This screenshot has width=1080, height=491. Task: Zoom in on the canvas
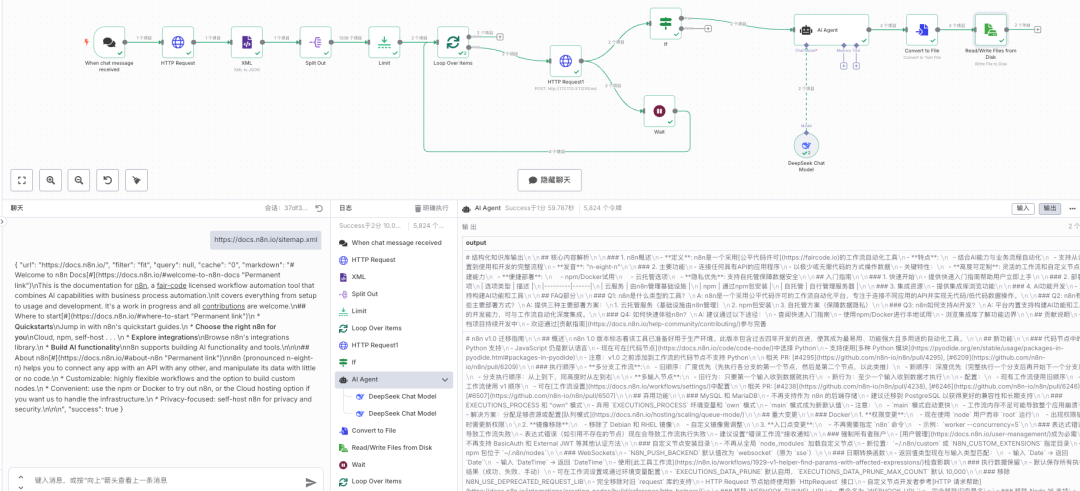click(x=50, y=180)
